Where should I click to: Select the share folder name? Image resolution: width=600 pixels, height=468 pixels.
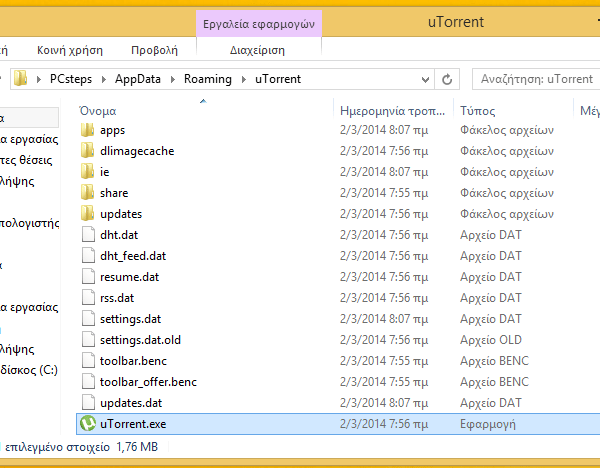114,193
